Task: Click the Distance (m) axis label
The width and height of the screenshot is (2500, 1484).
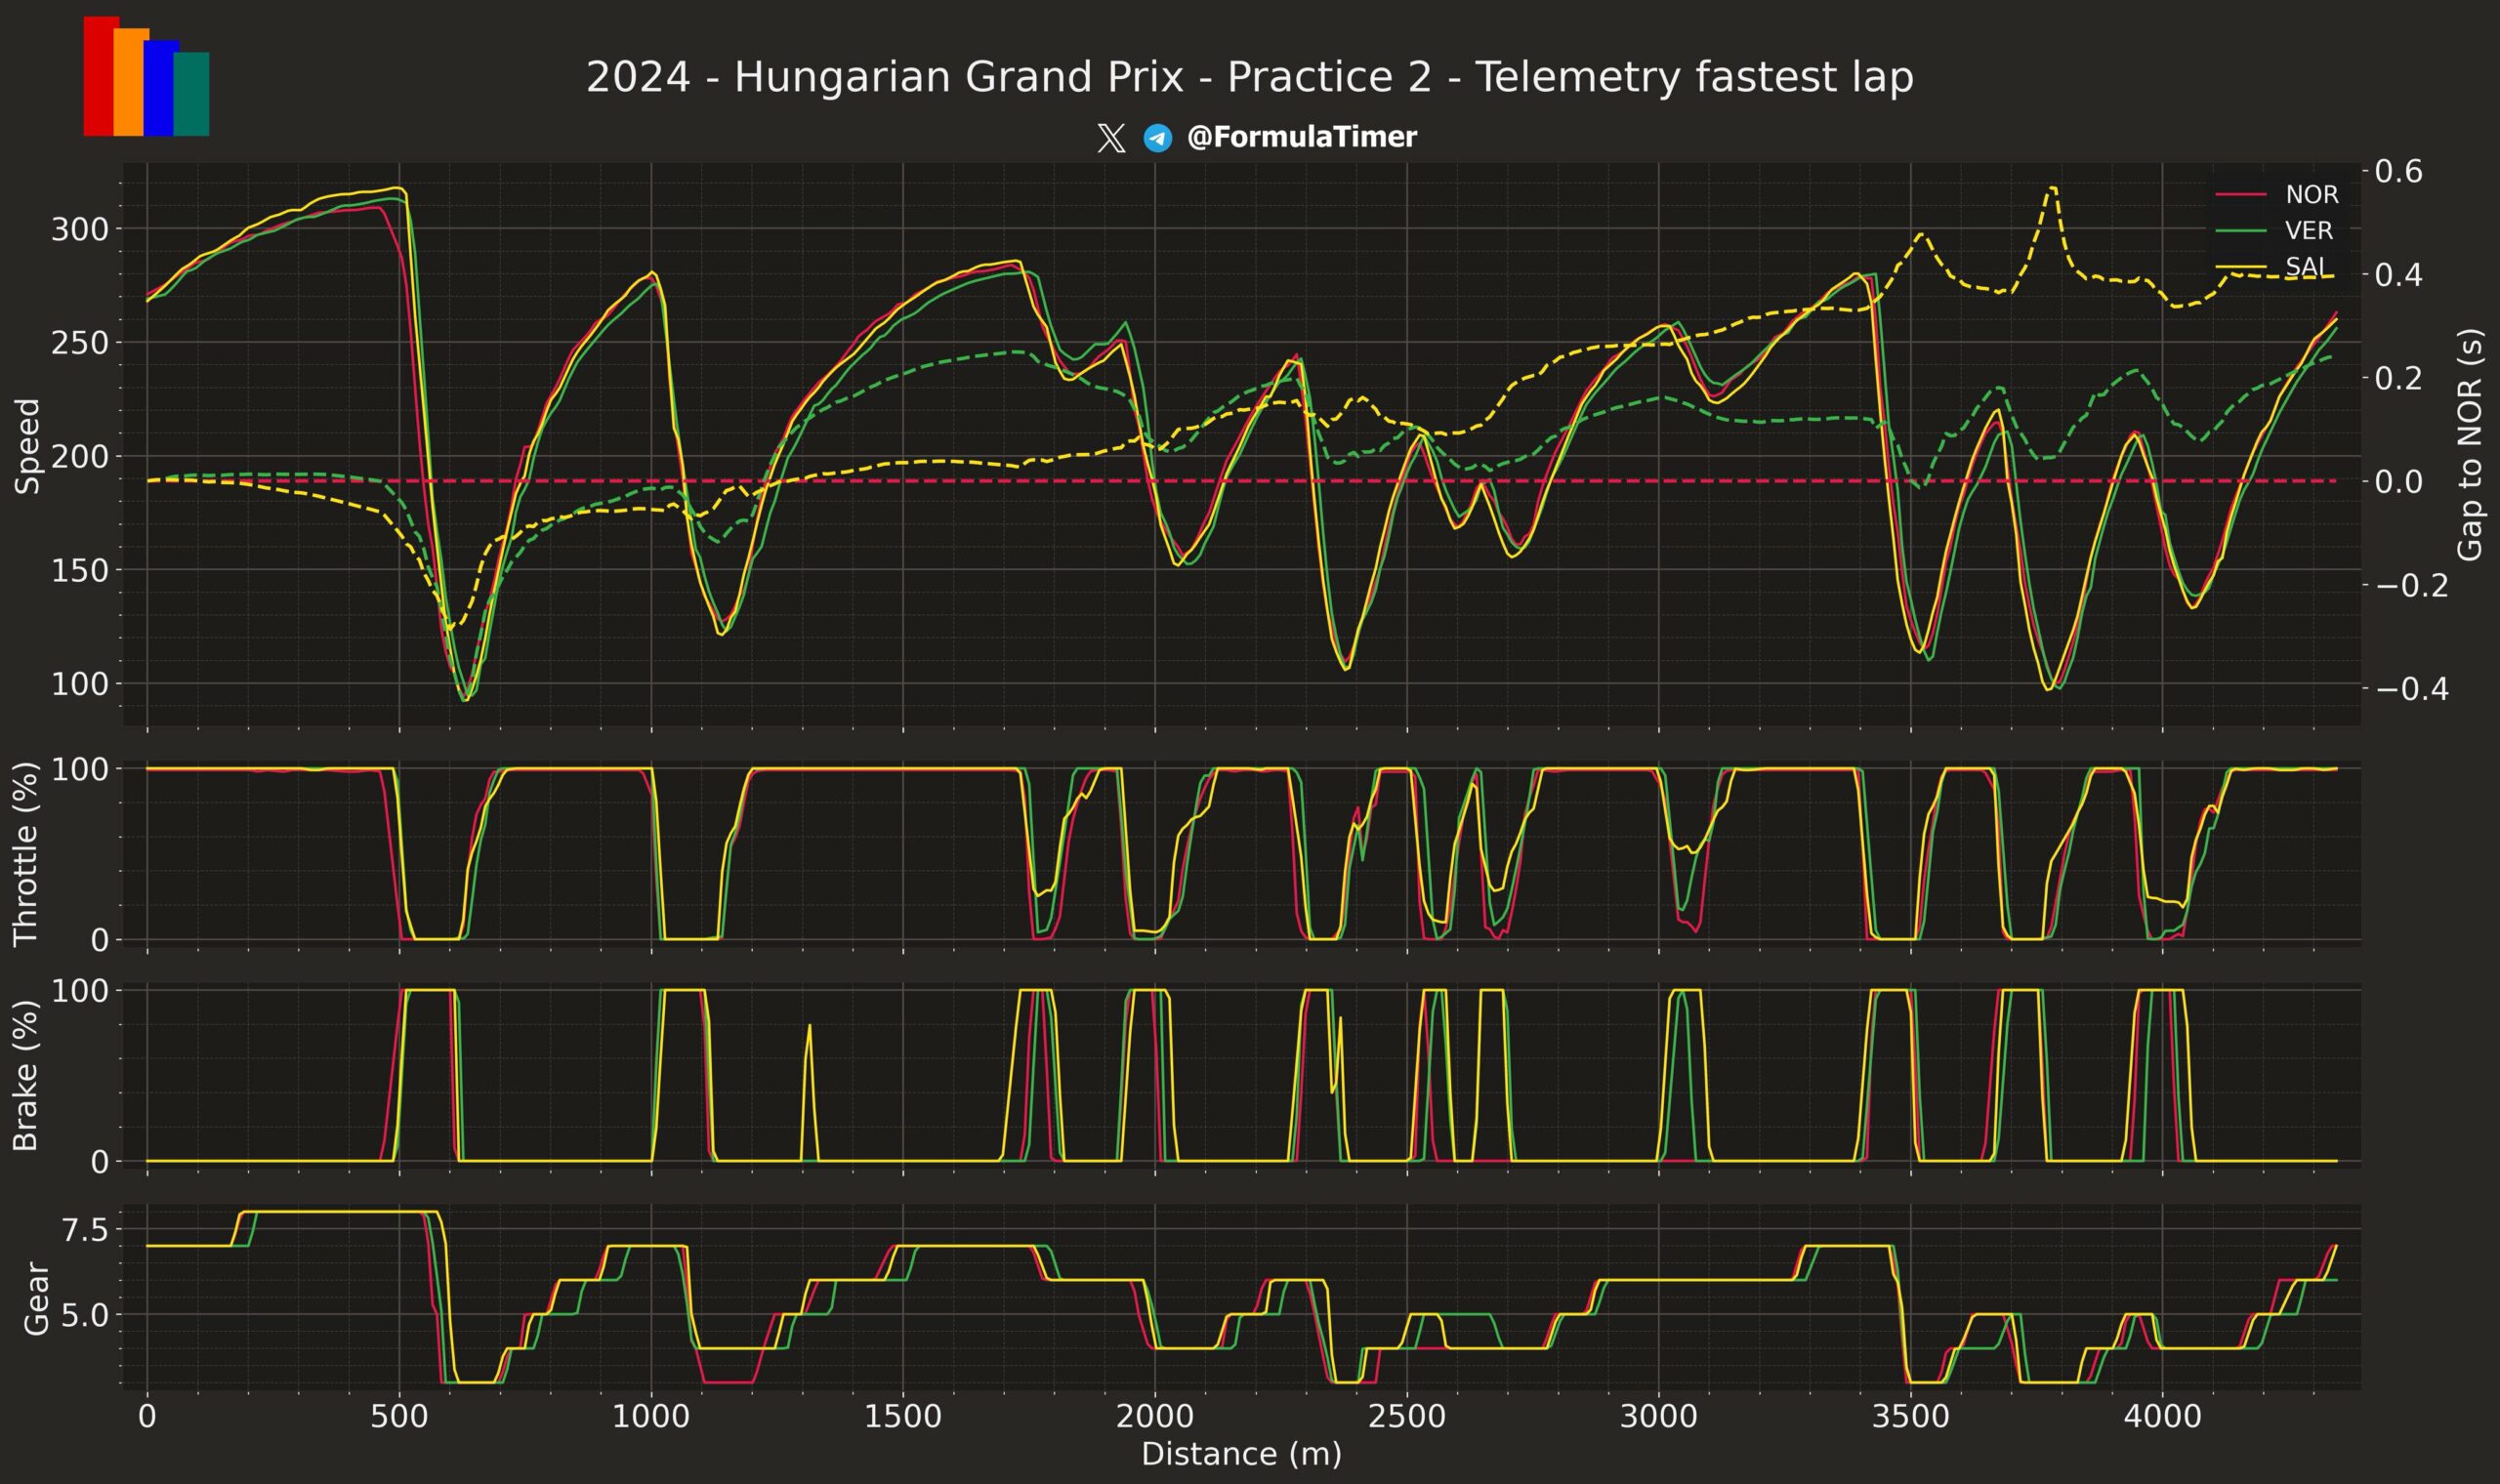Action: click(1241, 1454)
